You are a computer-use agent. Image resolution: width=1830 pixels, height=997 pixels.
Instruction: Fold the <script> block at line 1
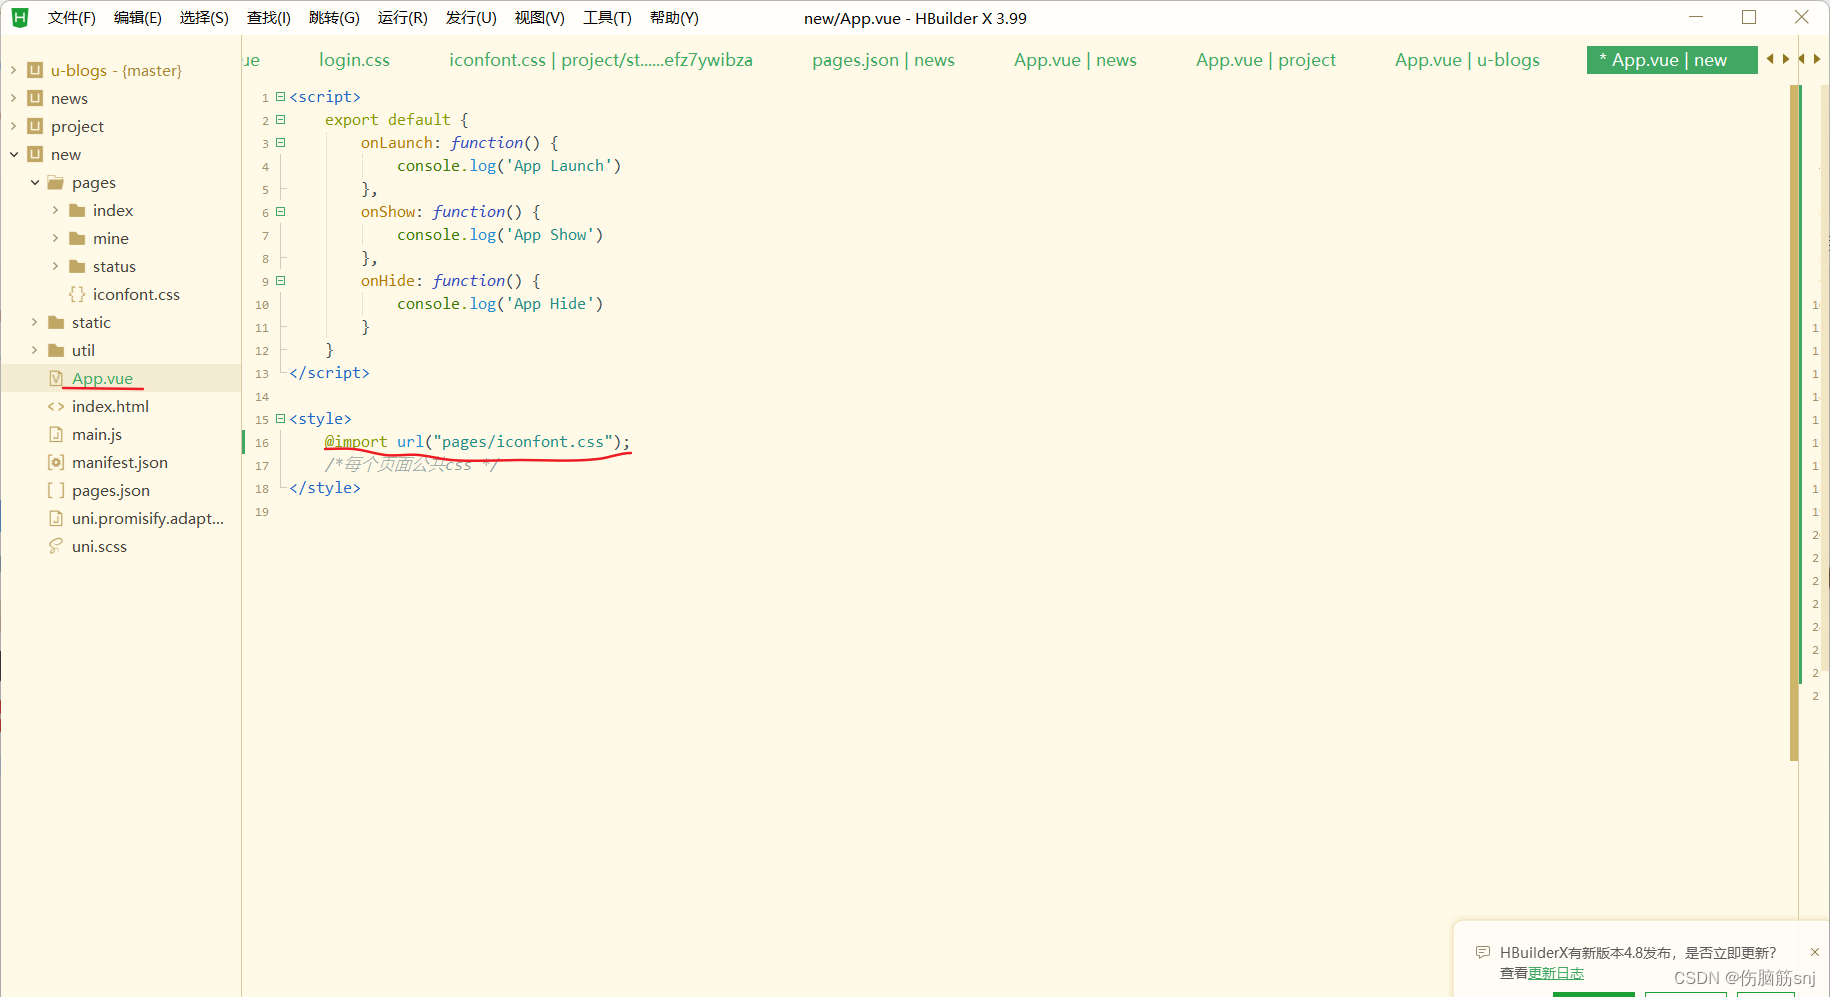281,97
